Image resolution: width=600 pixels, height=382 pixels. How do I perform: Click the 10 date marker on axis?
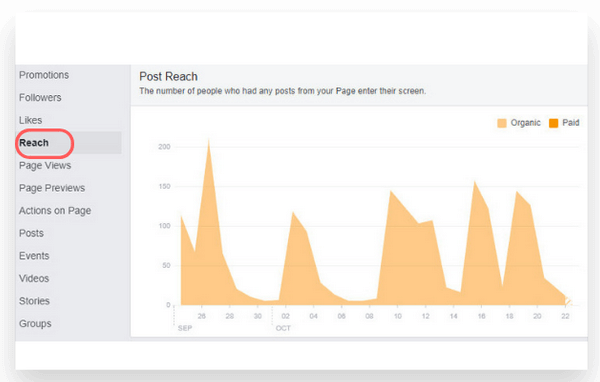point(398,316)
